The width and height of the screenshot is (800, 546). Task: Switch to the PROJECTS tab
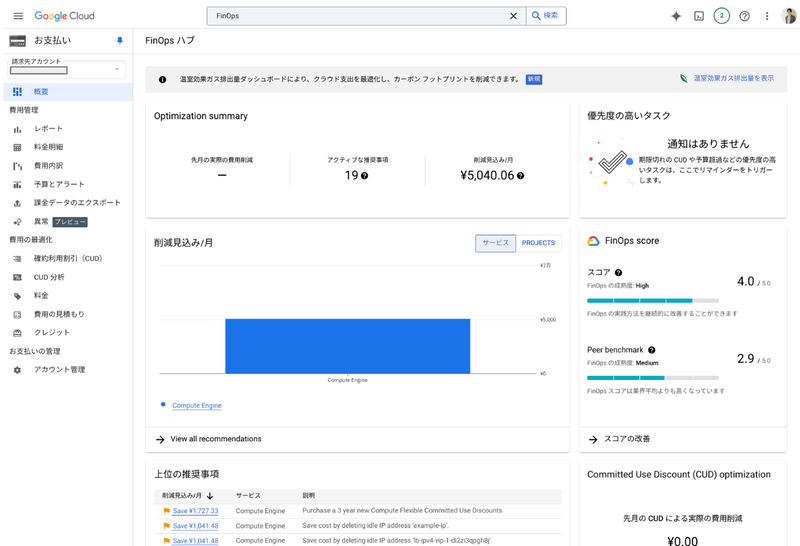(538, 243)
